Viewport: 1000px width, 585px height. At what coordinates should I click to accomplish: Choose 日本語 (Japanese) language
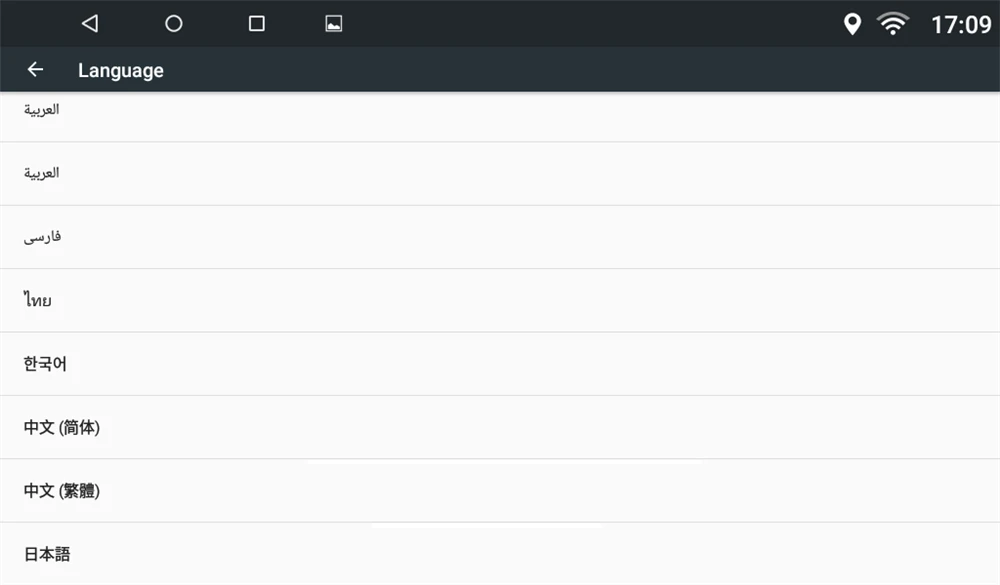tap(500, 554)
